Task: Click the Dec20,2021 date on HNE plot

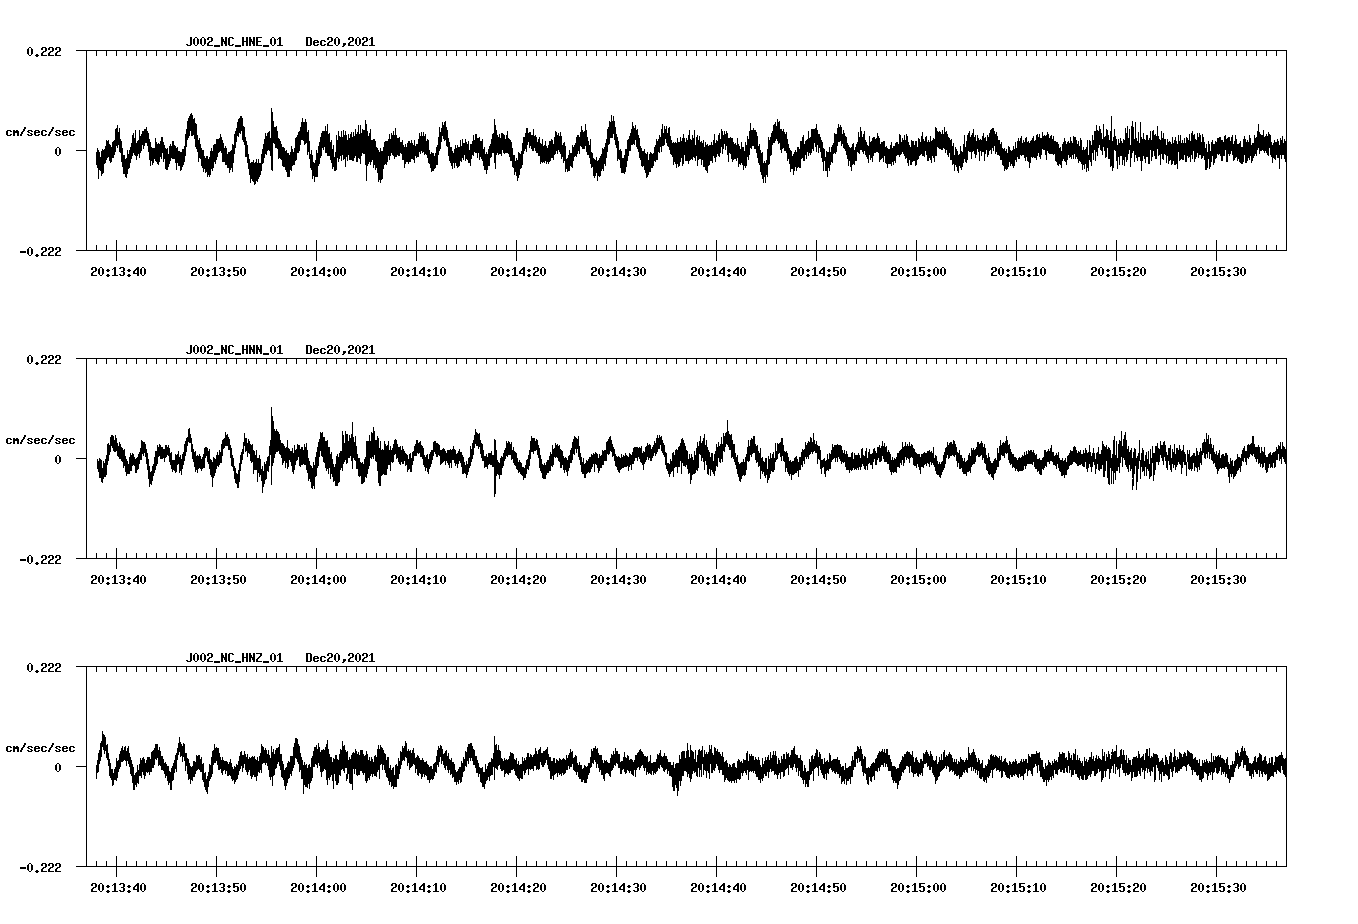Action: 340,42
